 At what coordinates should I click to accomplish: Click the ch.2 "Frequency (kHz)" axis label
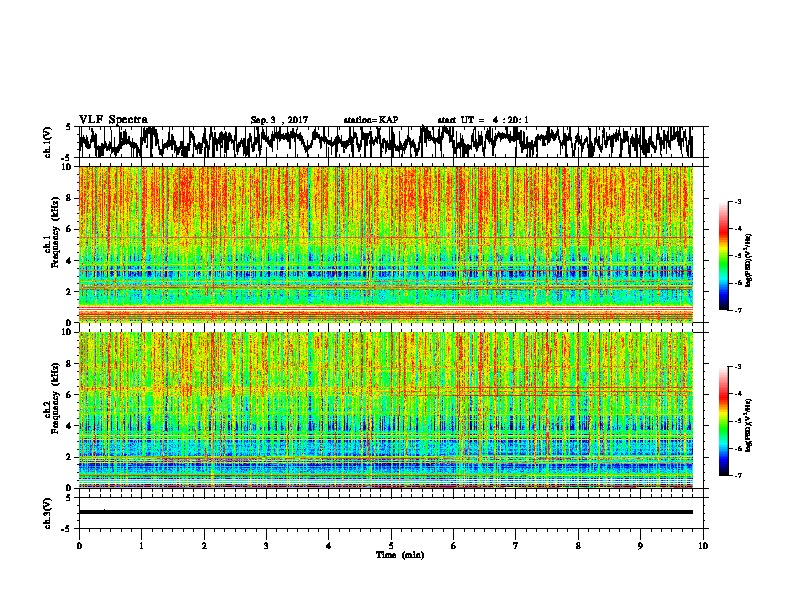[x=55, y=398]
